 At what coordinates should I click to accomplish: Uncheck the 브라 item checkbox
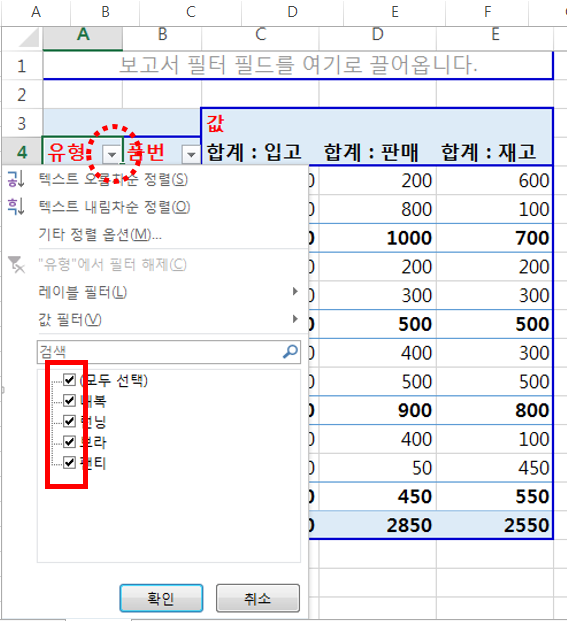point(70,441)
